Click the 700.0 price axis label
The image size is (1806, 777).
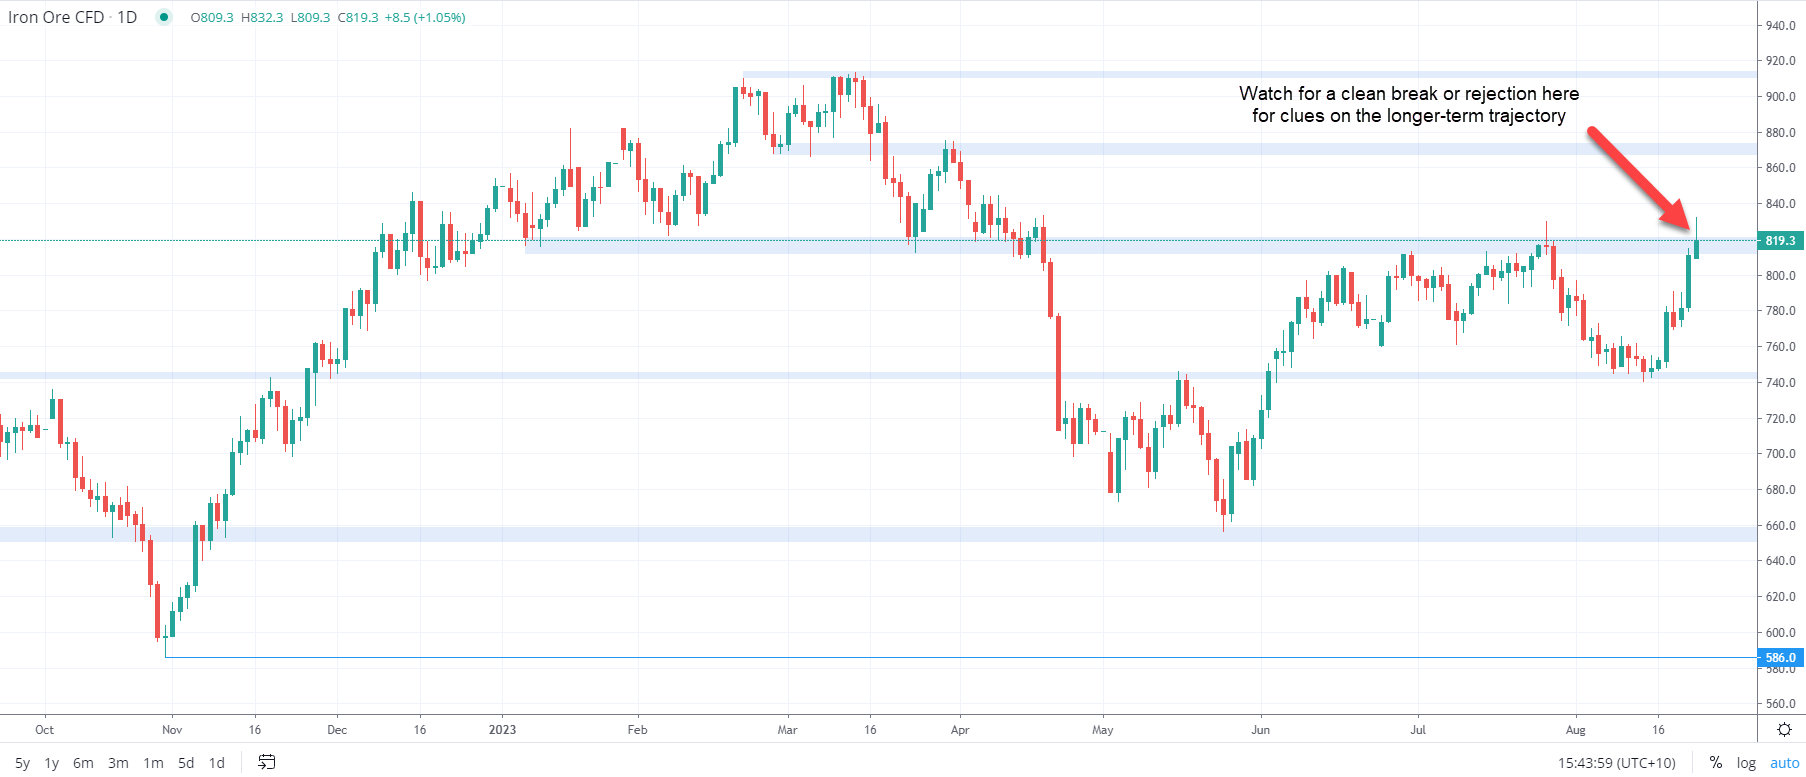(x=1781, y=454)
